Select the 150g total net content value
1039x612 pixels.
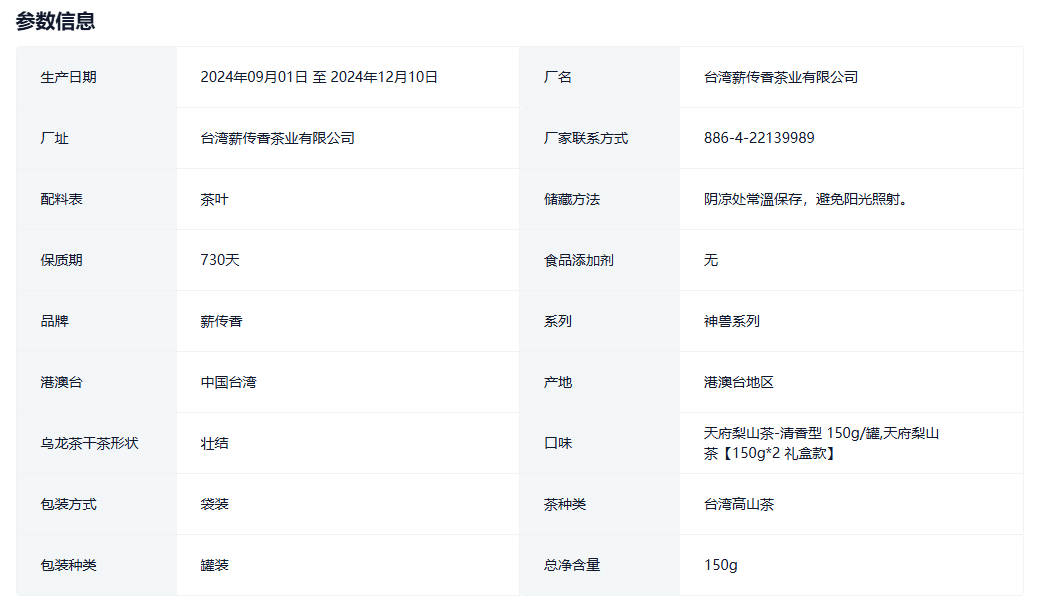pos(720,565)
